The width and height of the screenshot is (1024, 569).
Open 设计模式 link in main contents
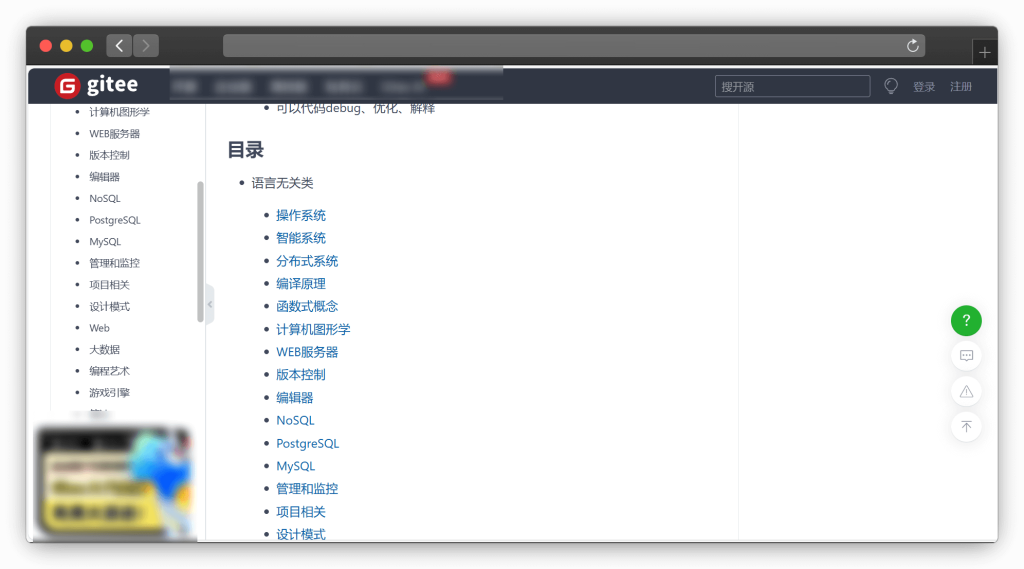[300, 534]
